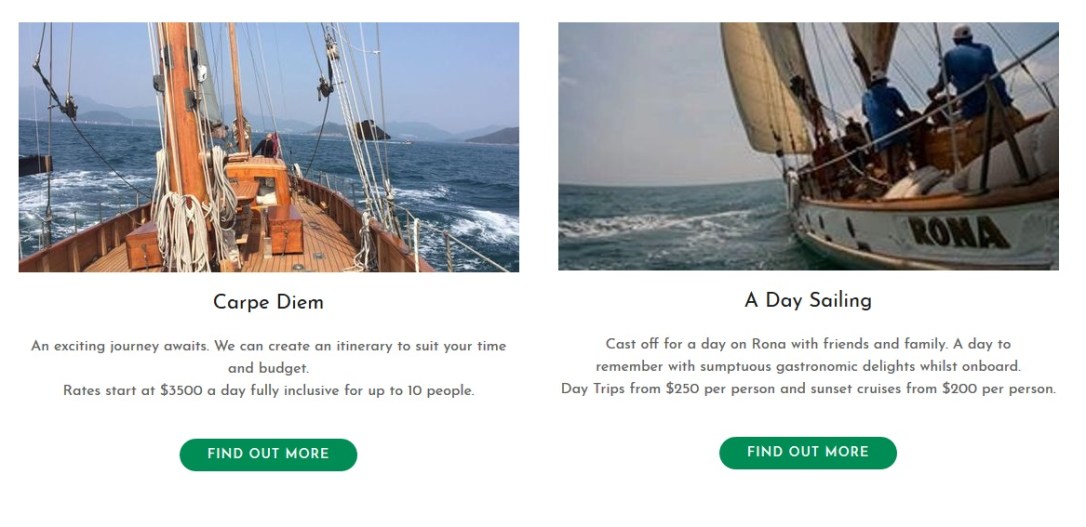Click Find Out More under A Day Sailing
This screenshot has height=527, width=1086.
[808, 452]
